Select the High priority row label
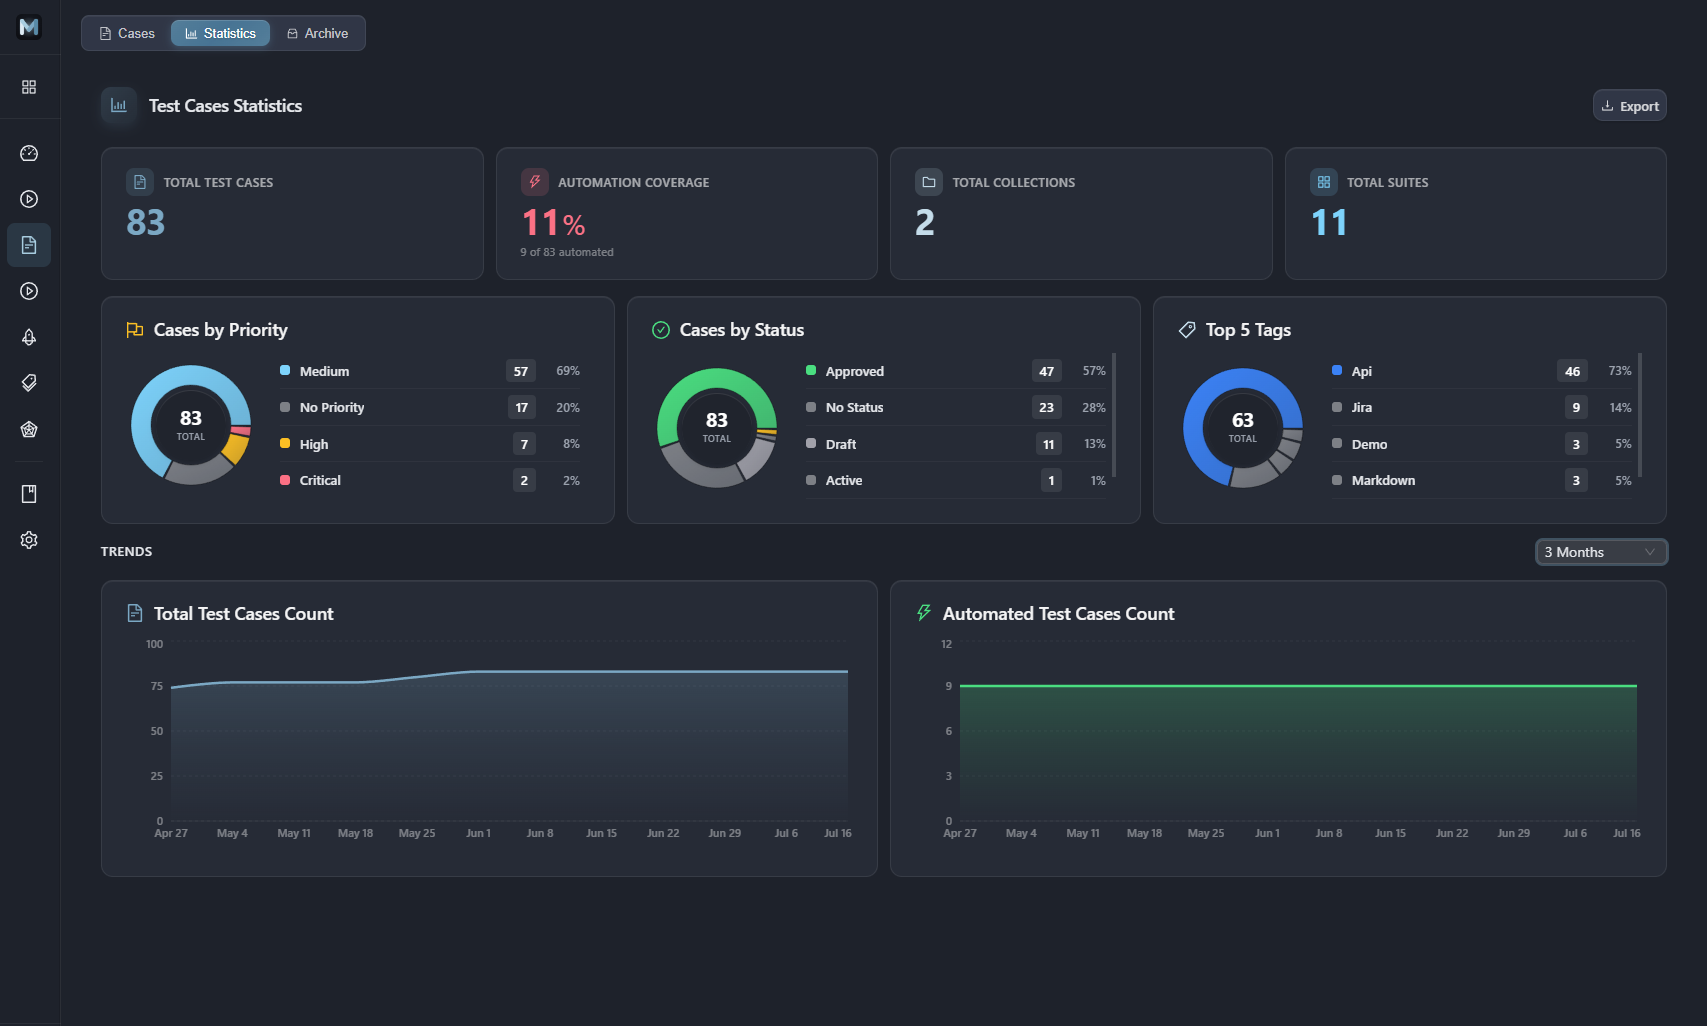This screenshot has width=1707, height=1026. (x=314, y=444)
